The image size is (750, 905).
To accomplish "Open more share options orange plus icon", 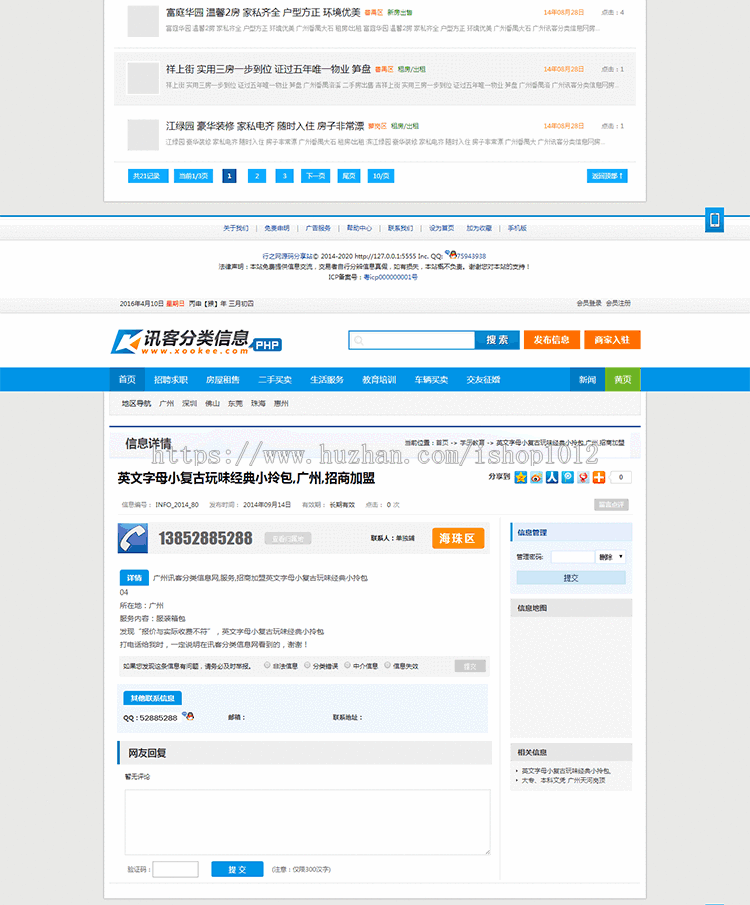I will coord(599,477).
